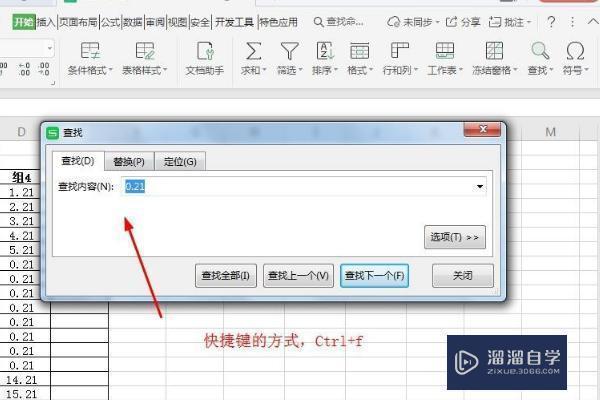Click the Freeze Panes (冻结窗格) icon
Image resolution: width=600 pixels, height=400 pixels.
coord(494,51)
